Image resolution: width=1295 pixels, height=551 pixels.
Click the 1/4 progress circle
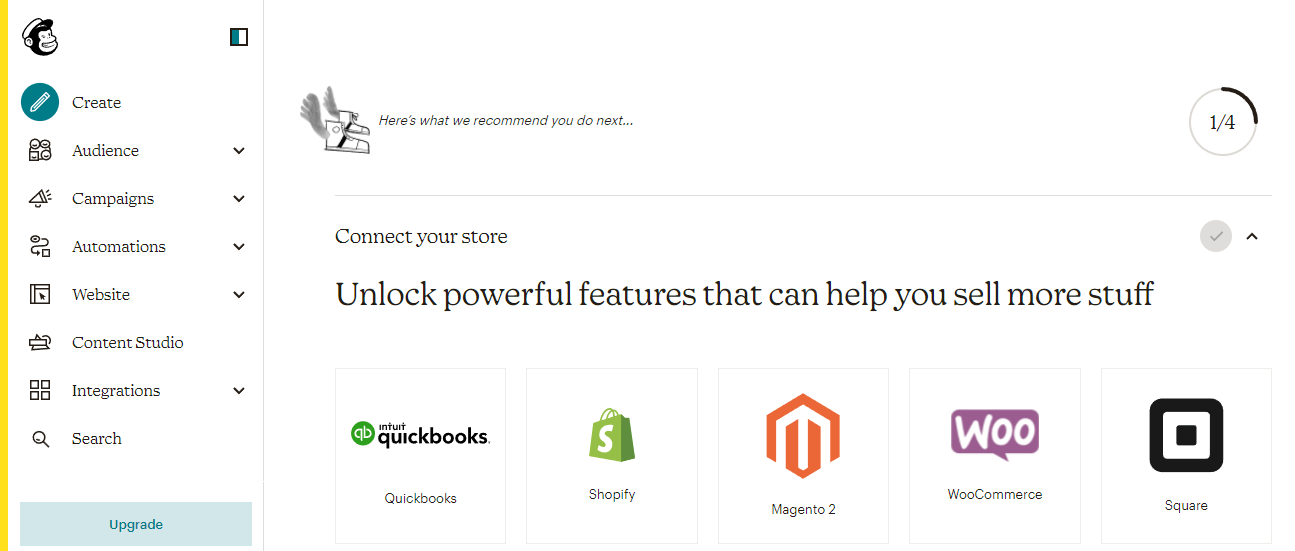coord(1222,123)
